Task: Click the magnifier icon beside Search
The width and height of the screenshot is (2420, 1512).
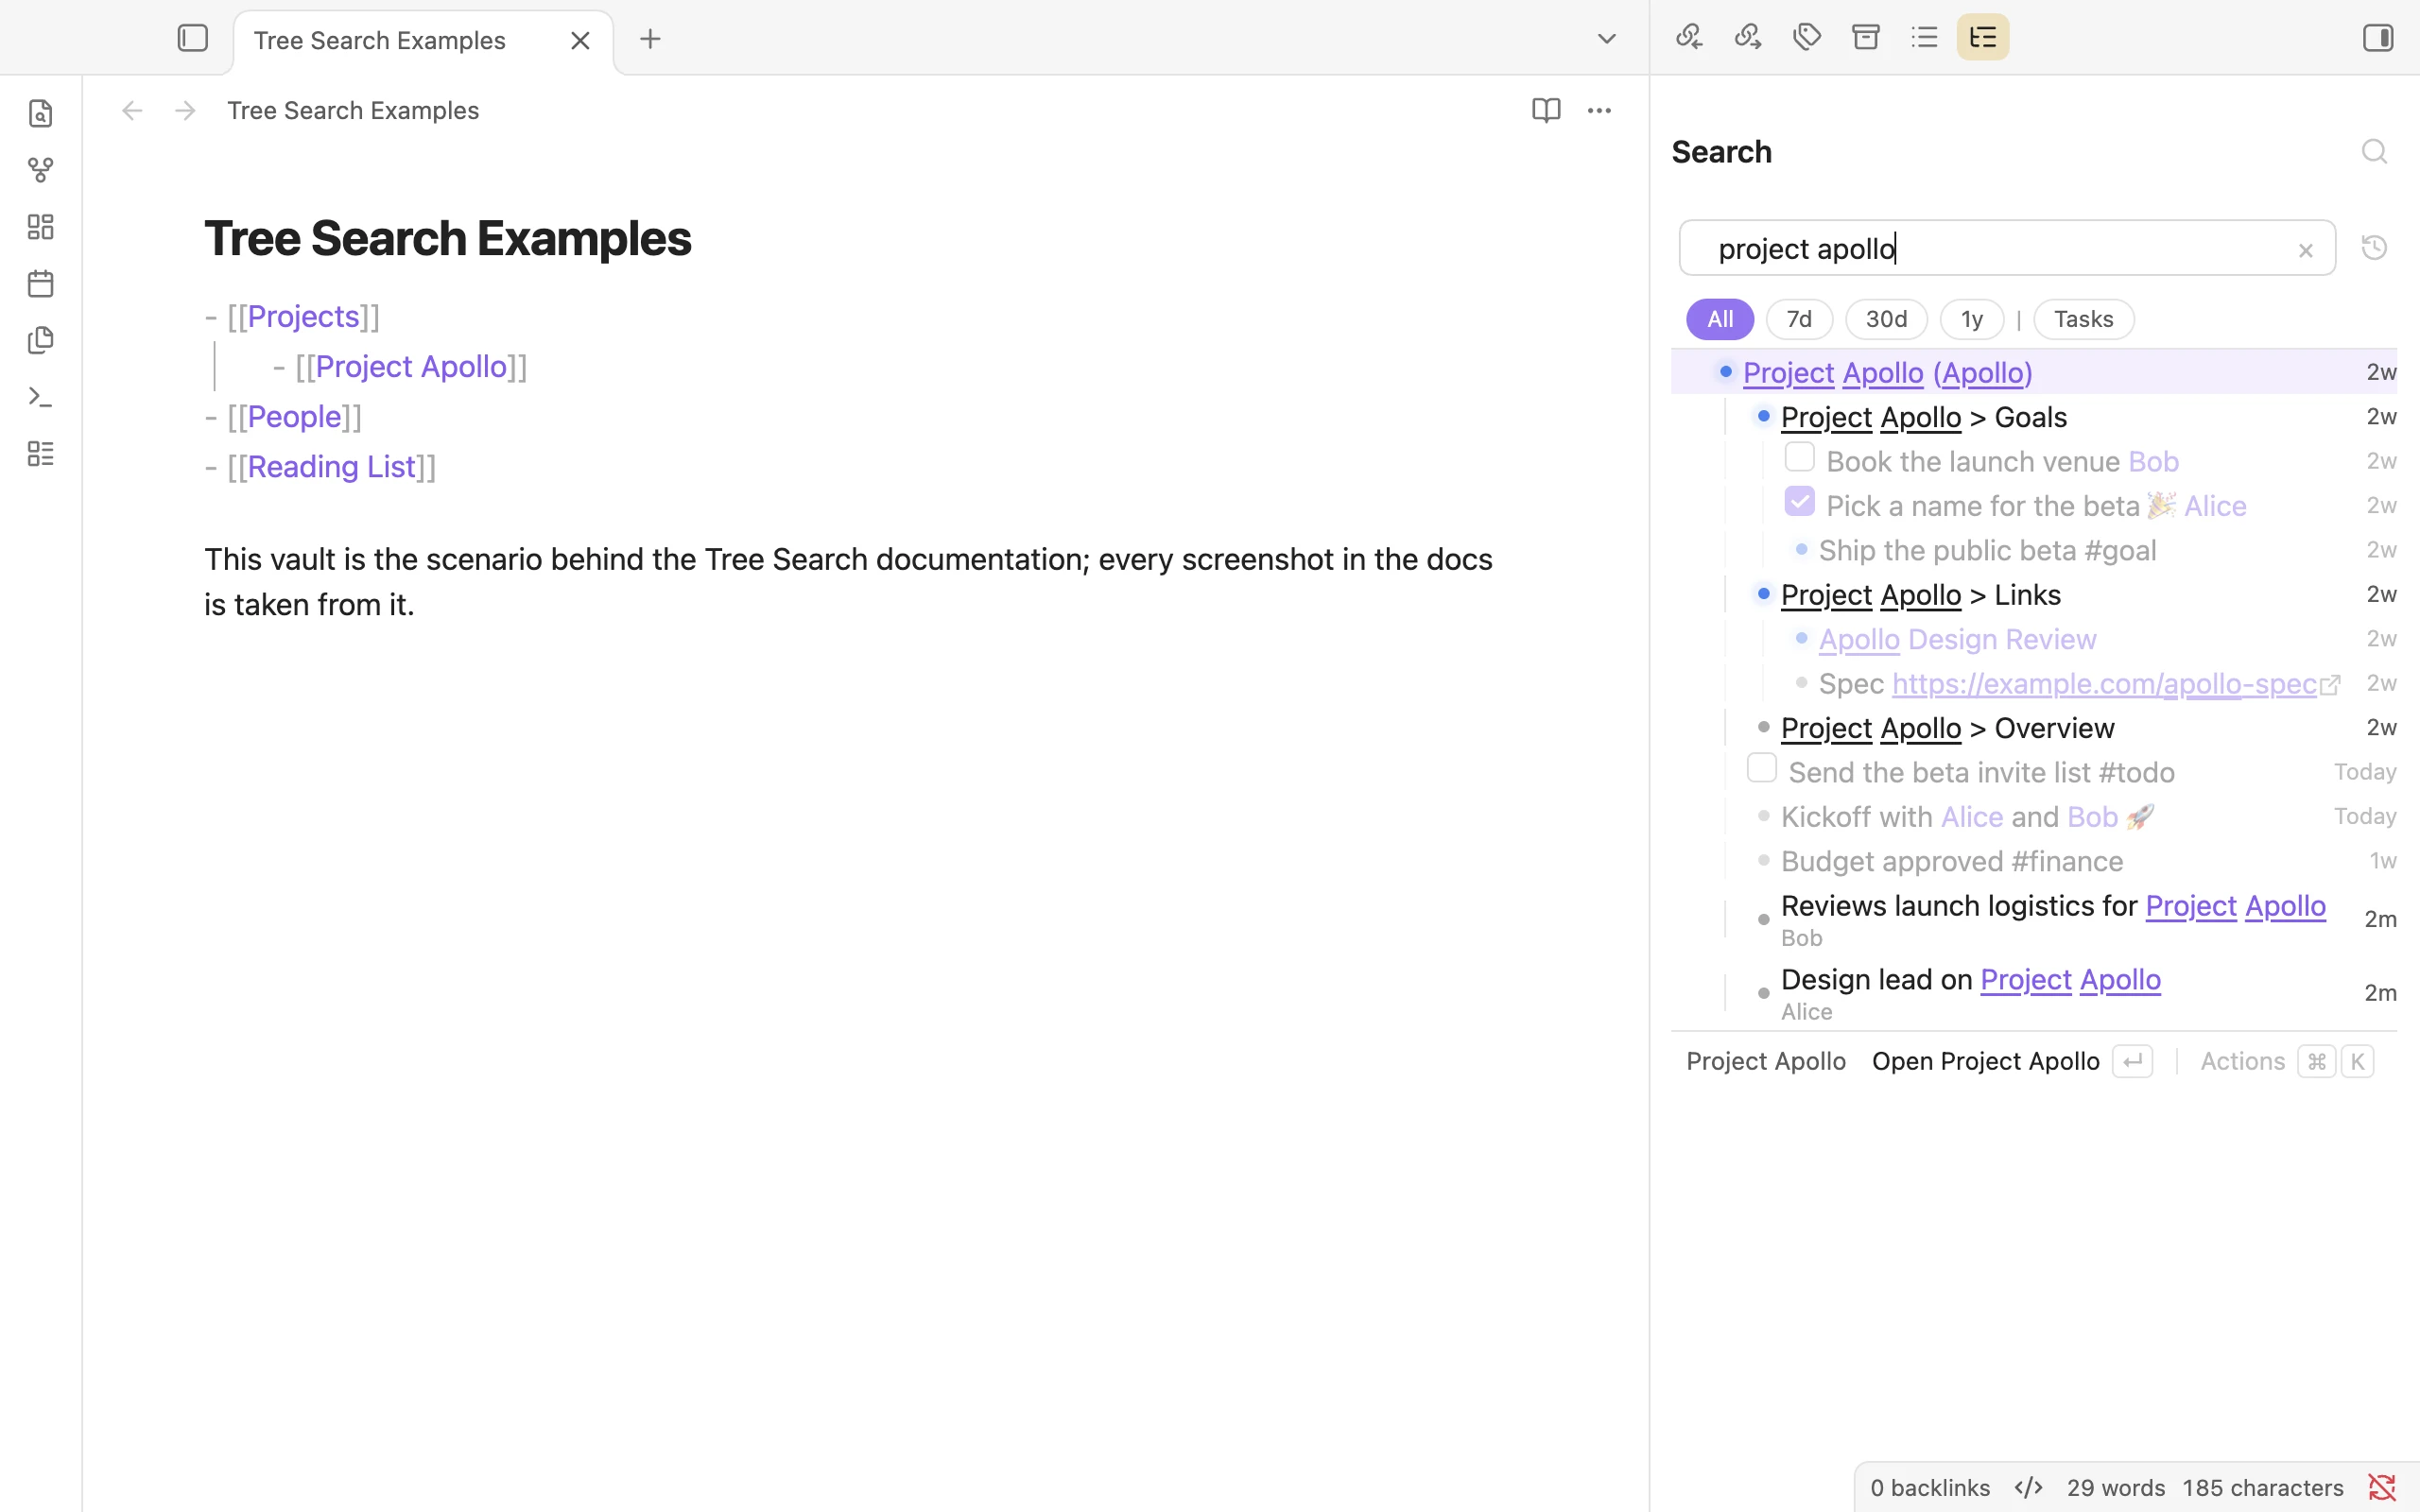Action: [x=2374, y=151]
